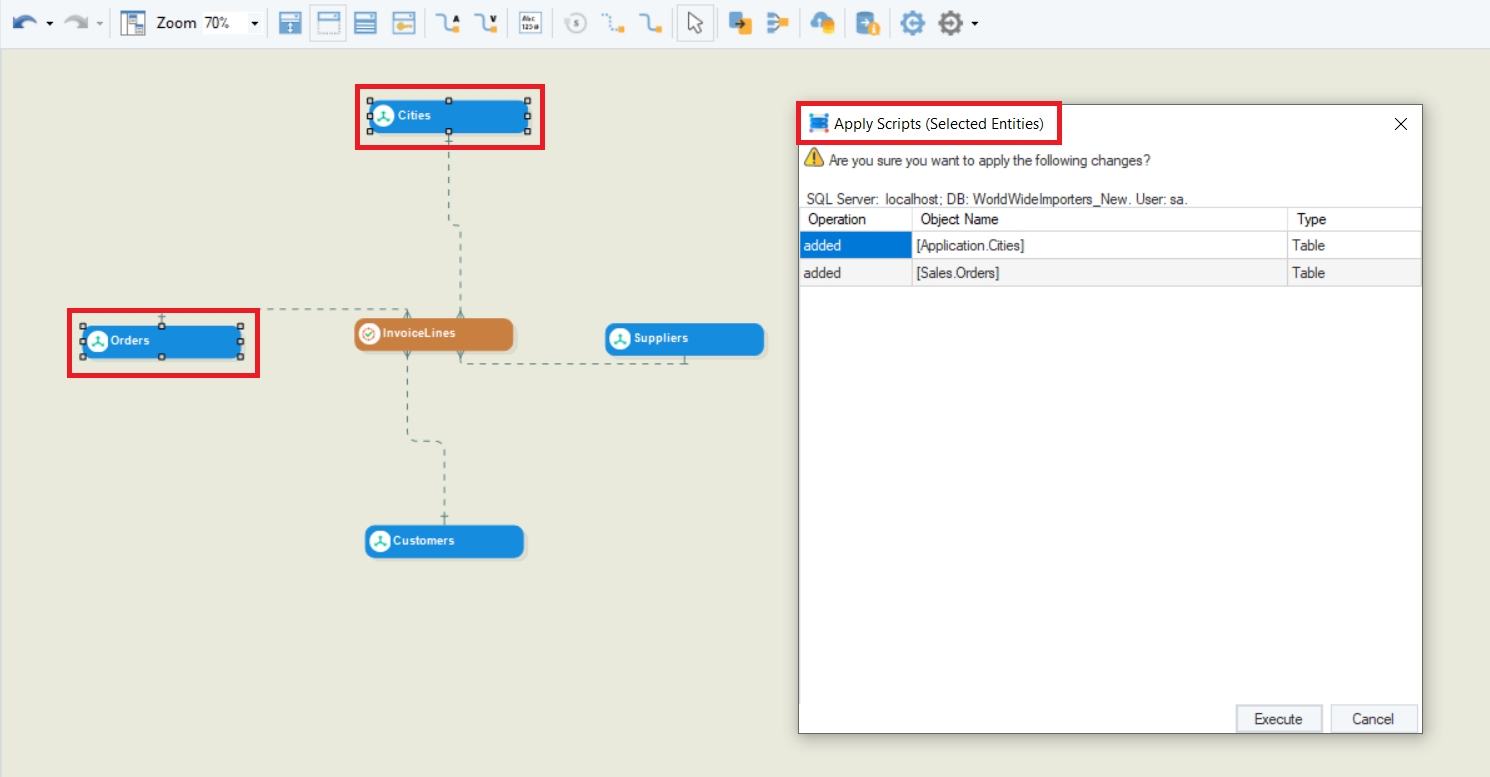
Task: Toggle the key-only entity view button
Action: click(x=403, y=23)
